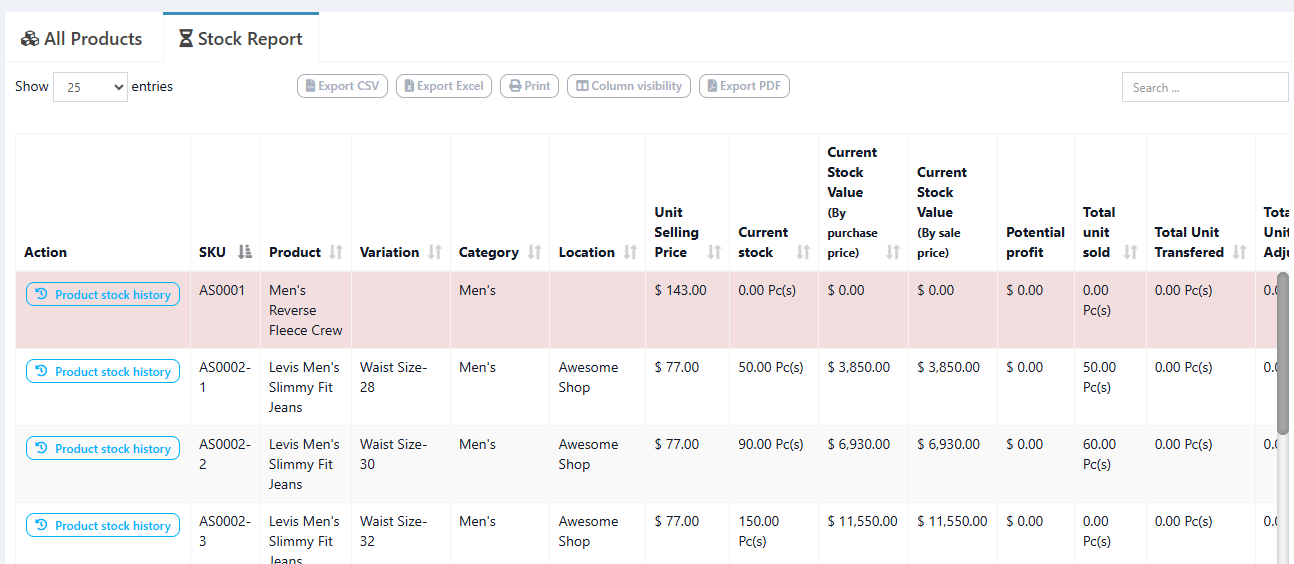Open Product stock history for AS0002-2
The width and height of the screenshot is (1294, 564).
(x=103, y=448)
